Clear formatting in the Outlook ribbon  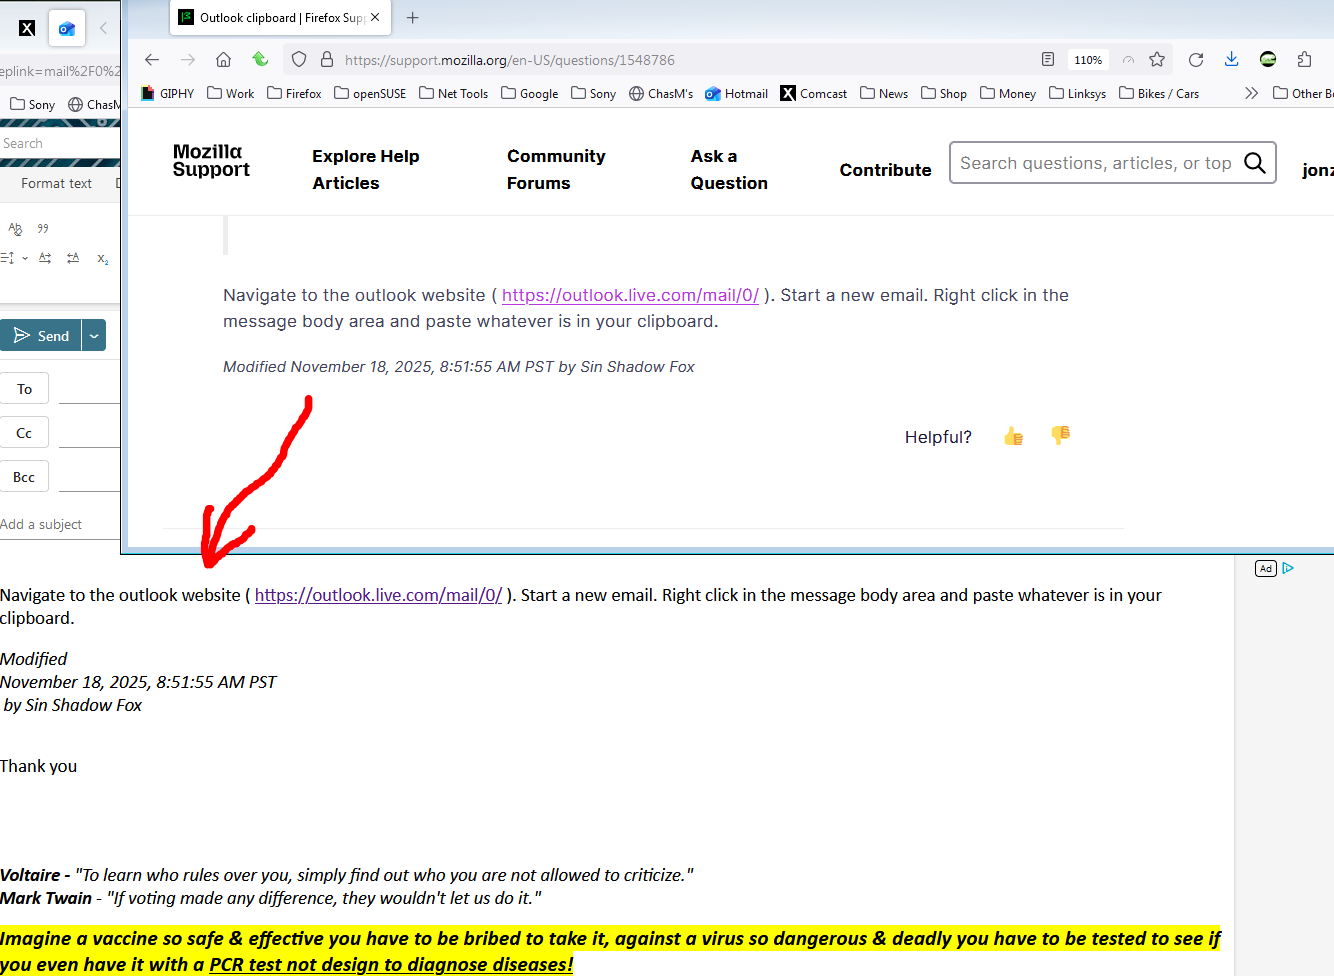coord(15,229)
